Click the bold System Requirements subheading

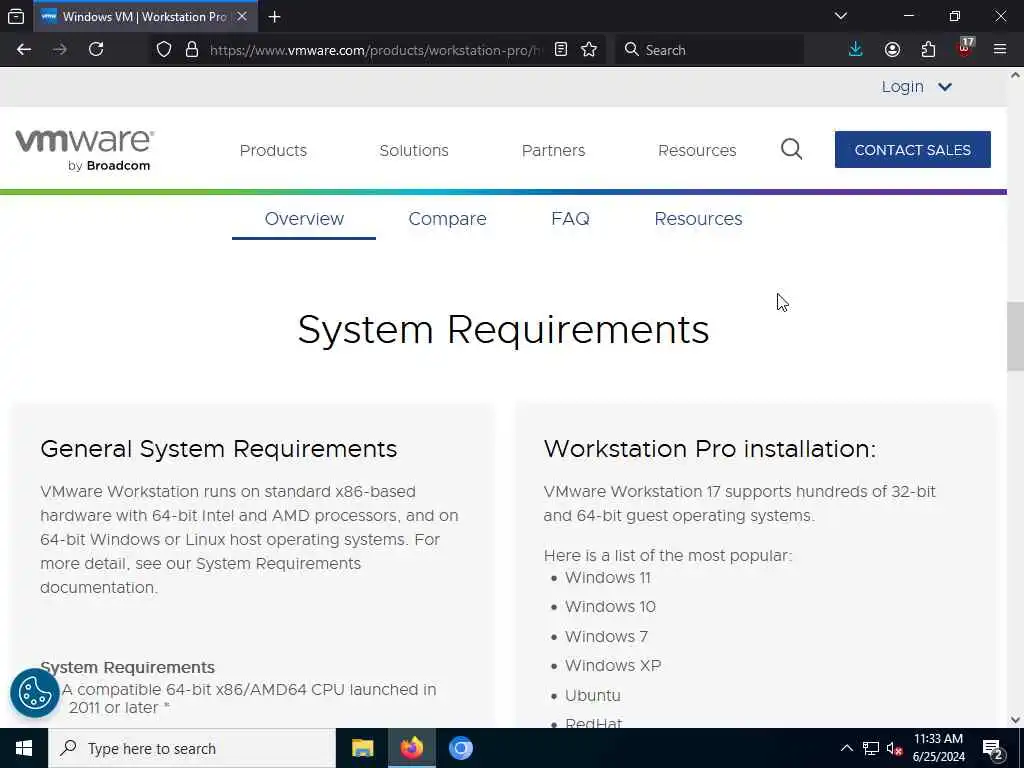coord(127,667)
